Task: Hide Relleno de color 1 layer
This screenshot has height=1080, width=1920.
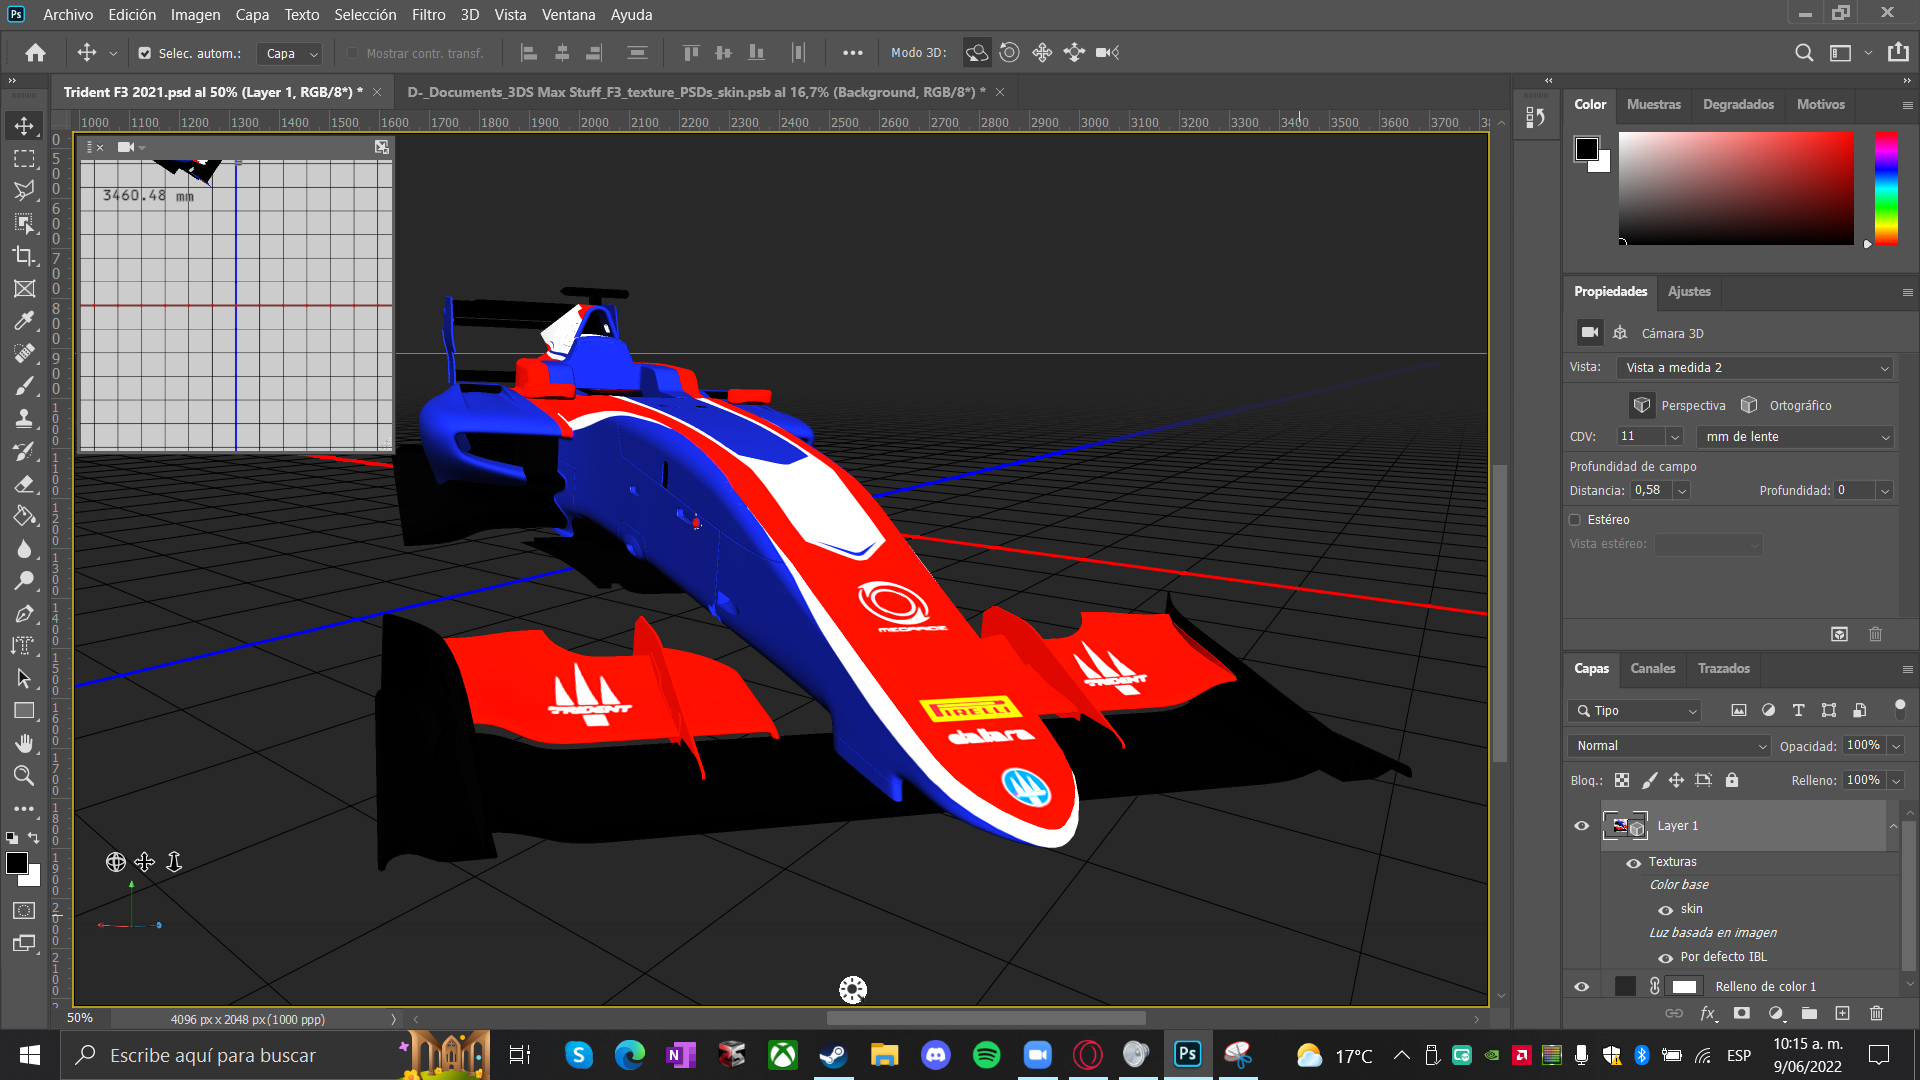Action: click(x=1582, y=987)
